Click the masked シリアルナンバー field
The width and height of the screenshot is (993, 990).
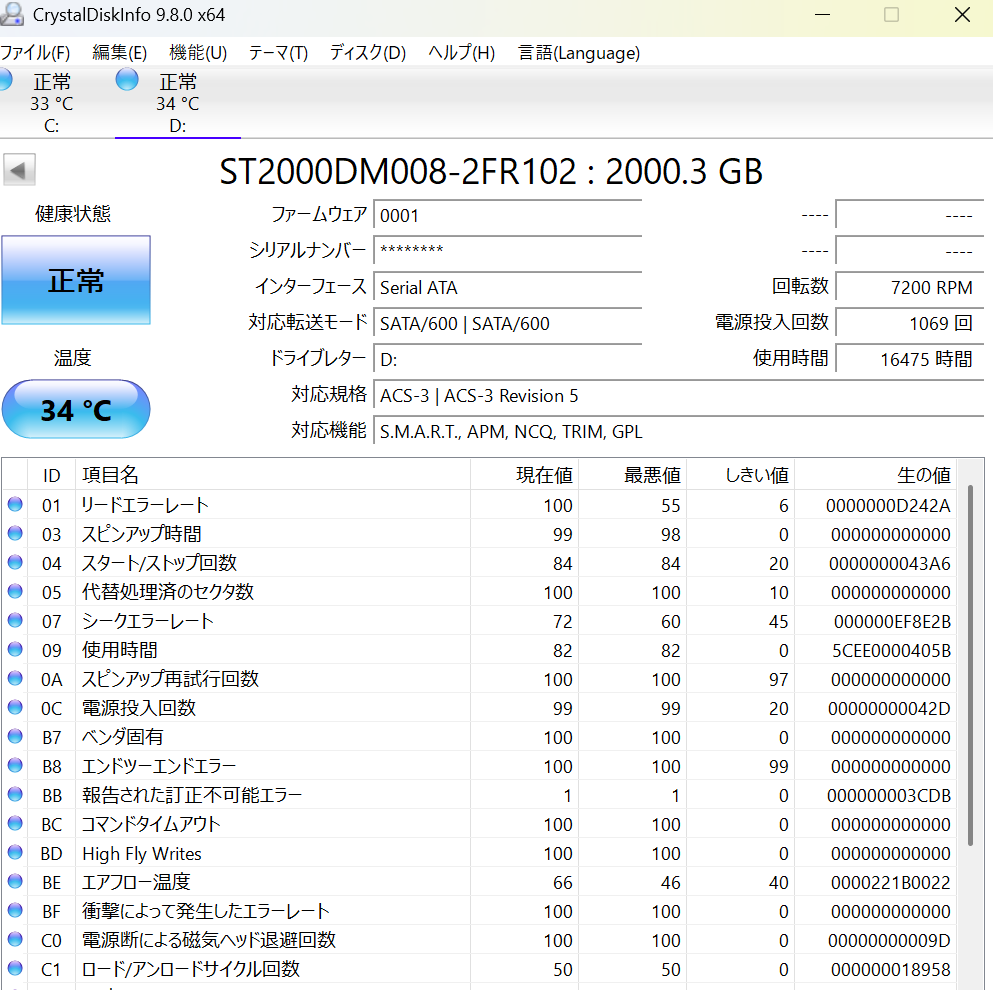click(x=508, y=251)
